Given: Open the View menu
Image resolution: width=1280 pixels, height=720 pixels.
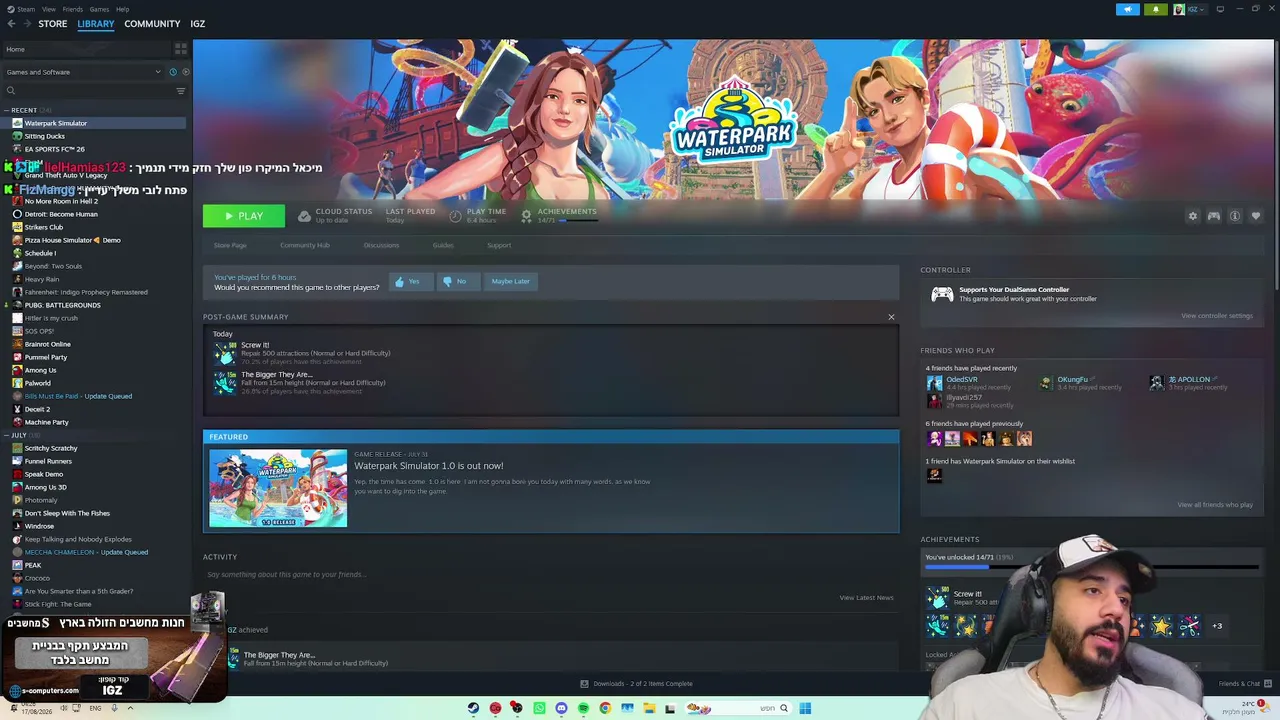Looking at the screenshot, I should (x=48, y=9).
